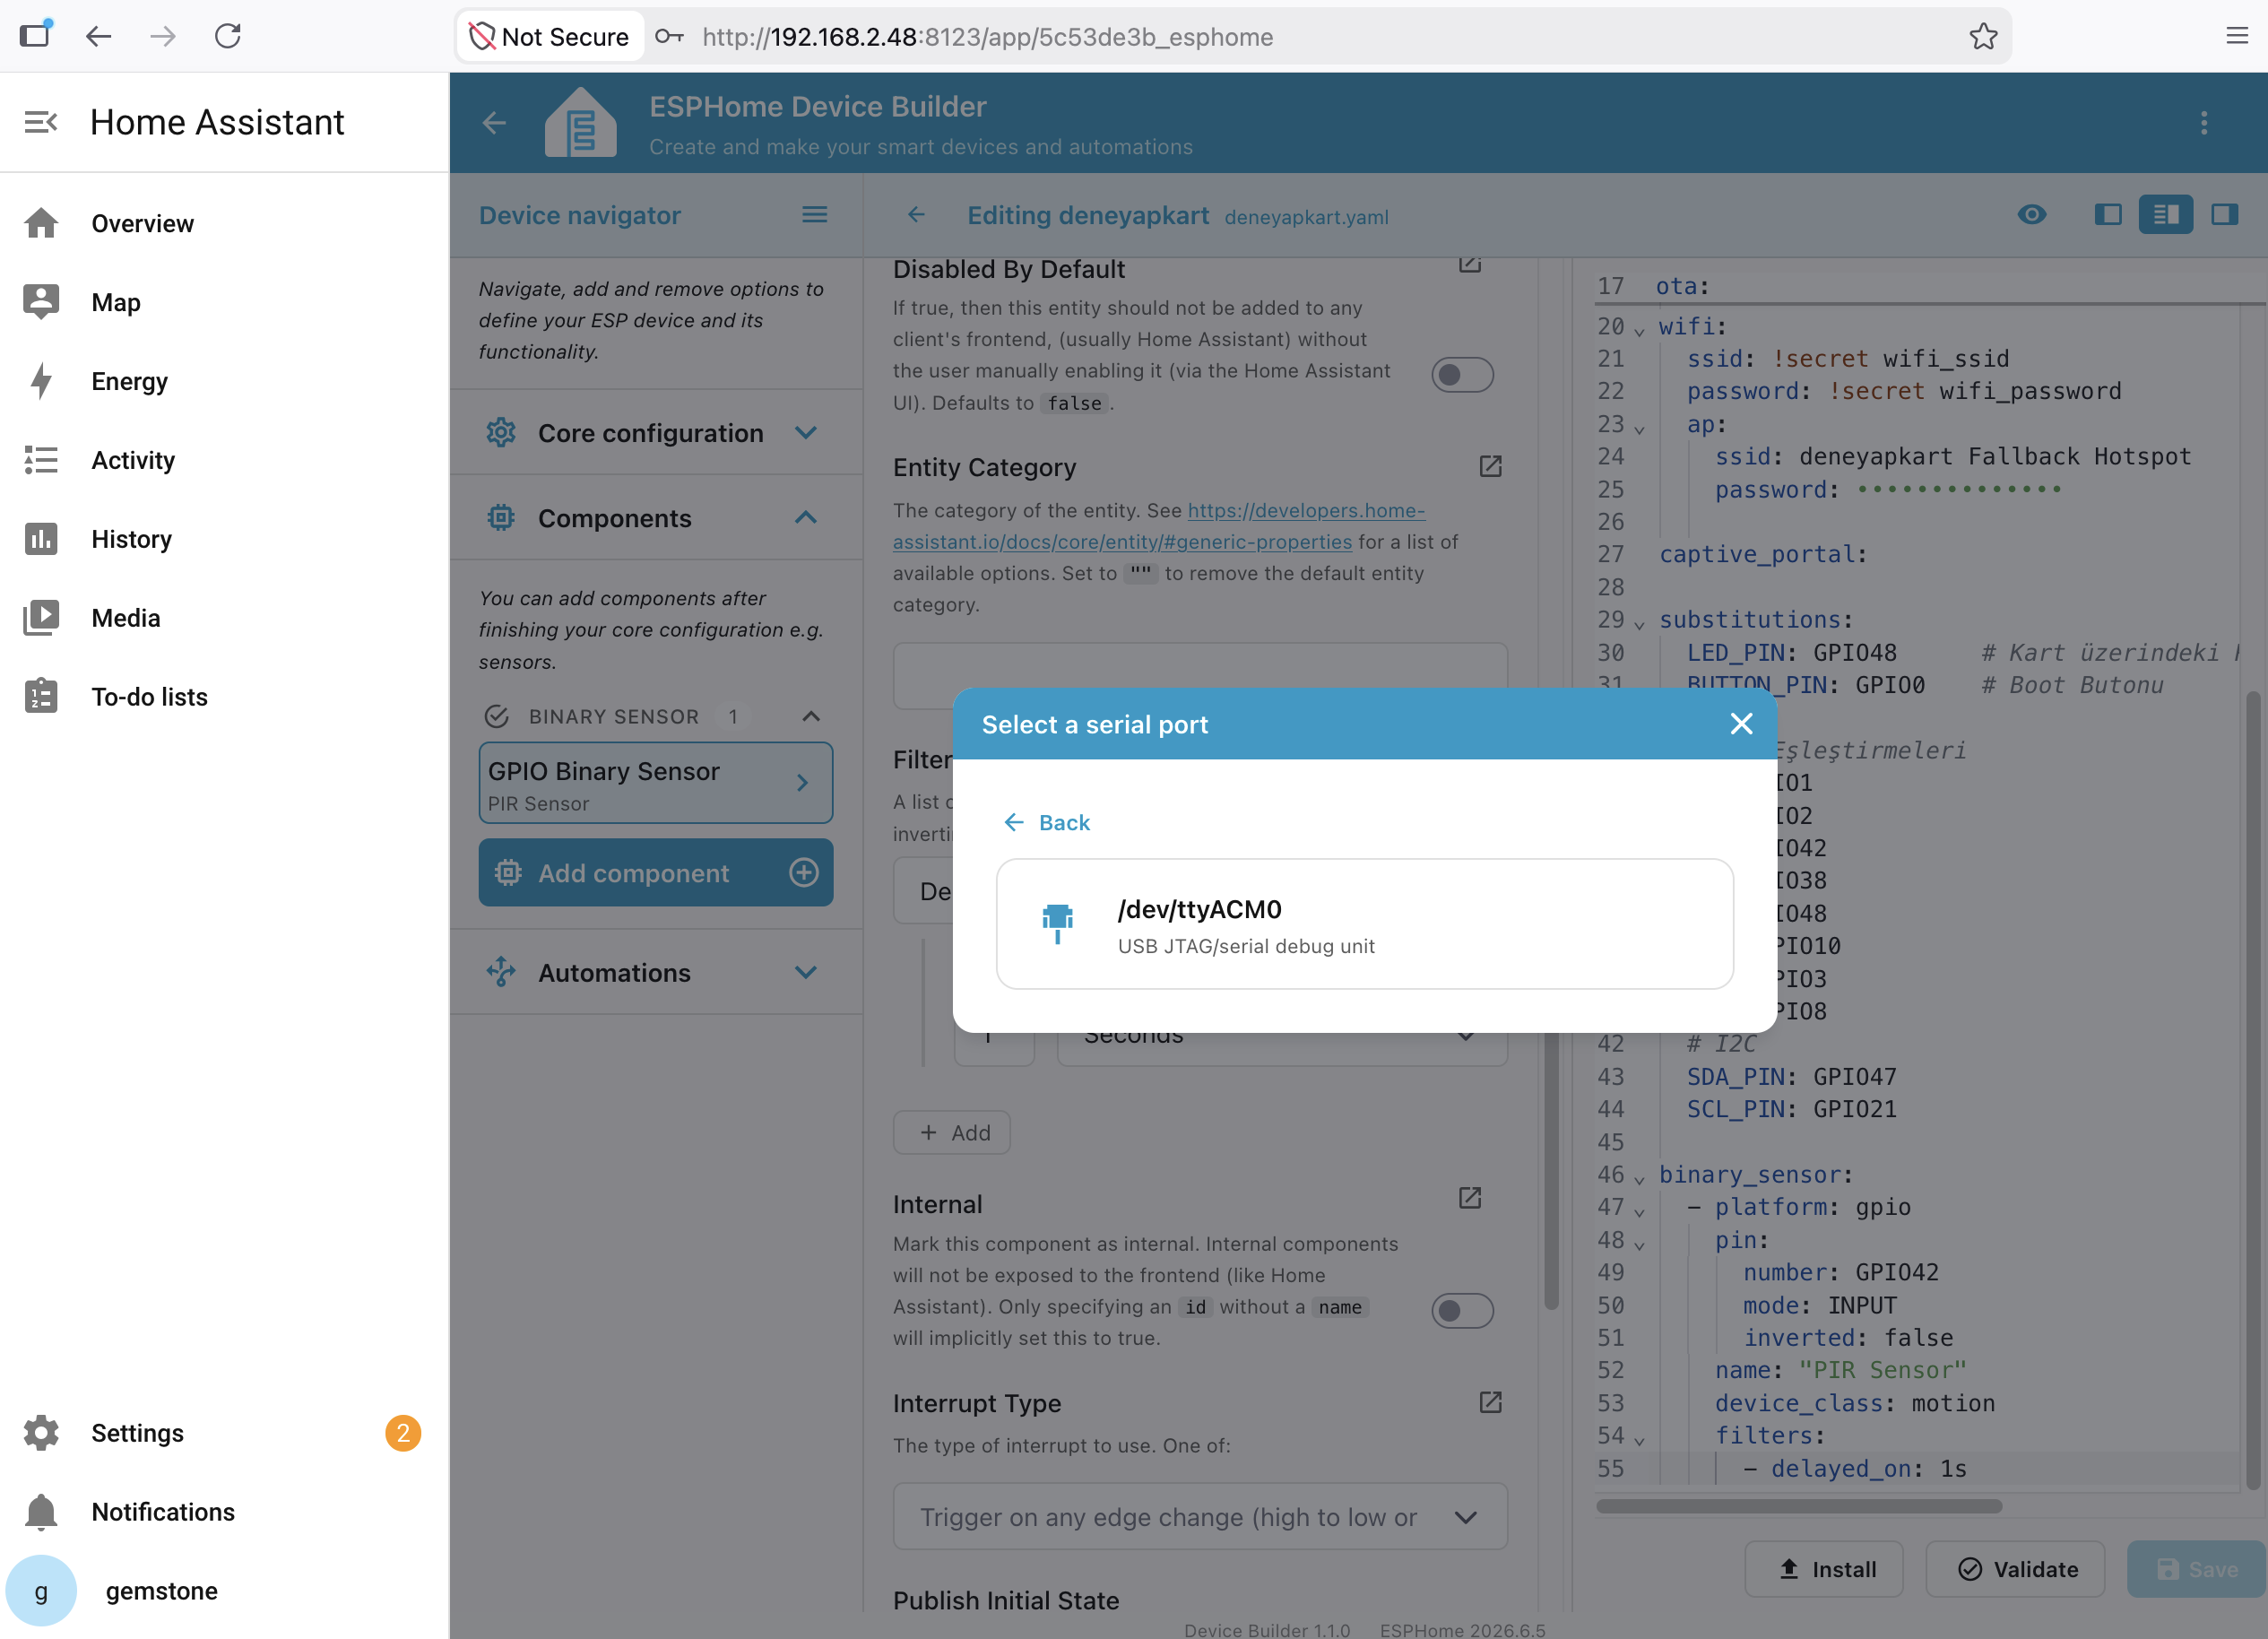Click the History chart icon
Image resolution: width=2268 pixels, height=1639 pixels.
(41, 539)
